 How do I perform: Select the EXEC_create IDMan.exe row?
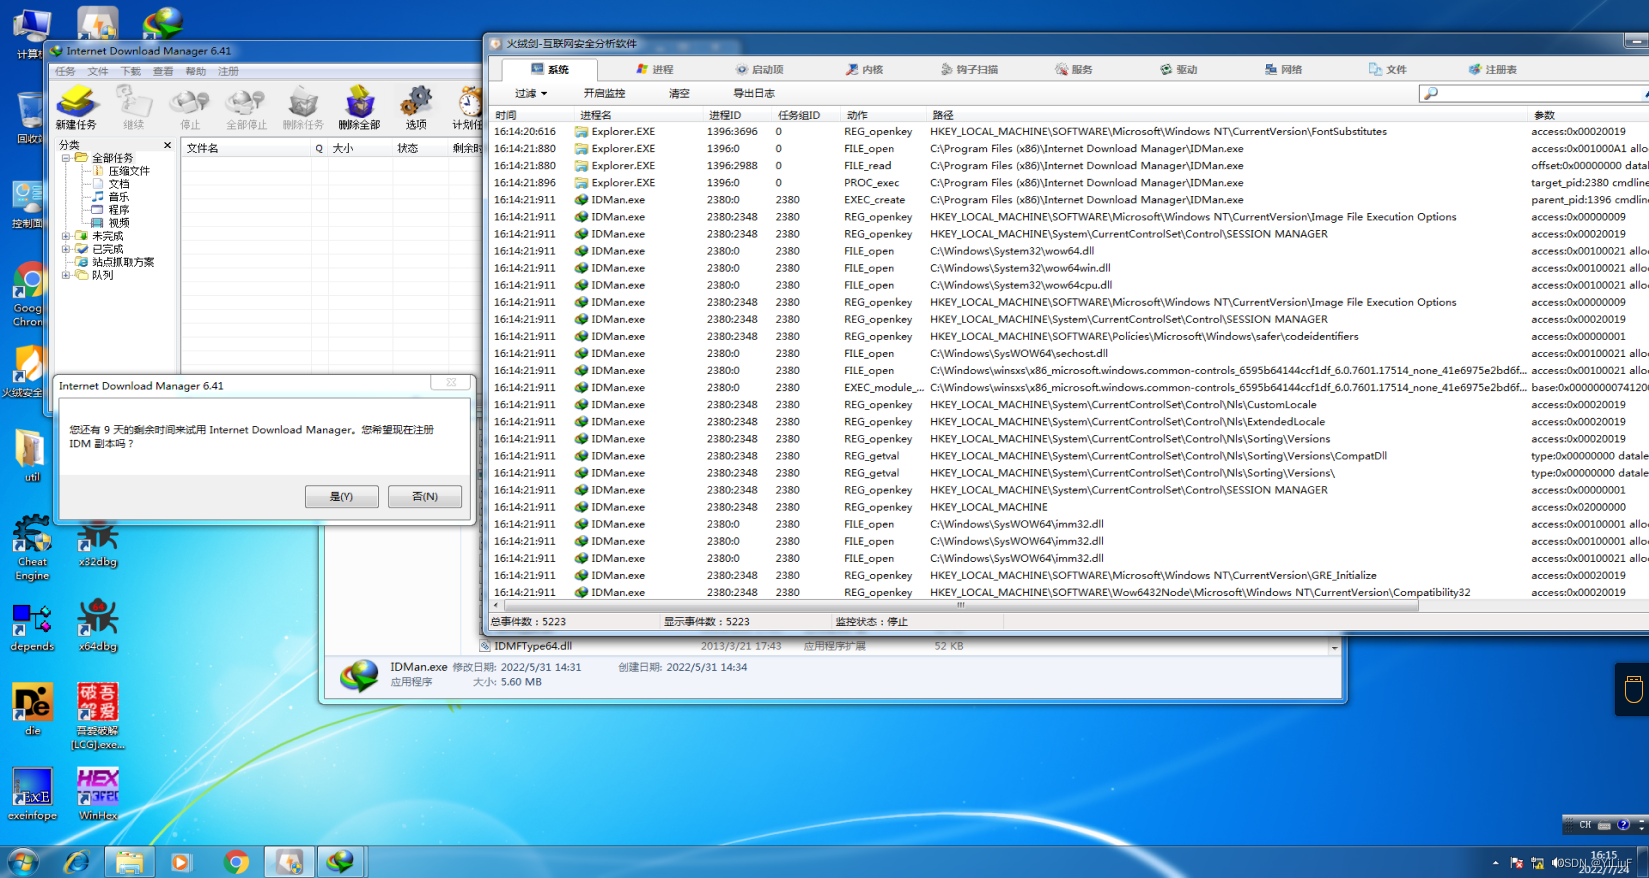pos(1069,200)
